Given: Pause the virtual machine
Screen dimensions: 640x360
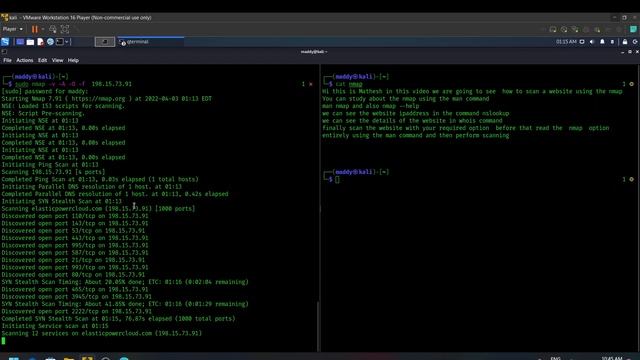Looking at the screenshot, I should 35,29.
